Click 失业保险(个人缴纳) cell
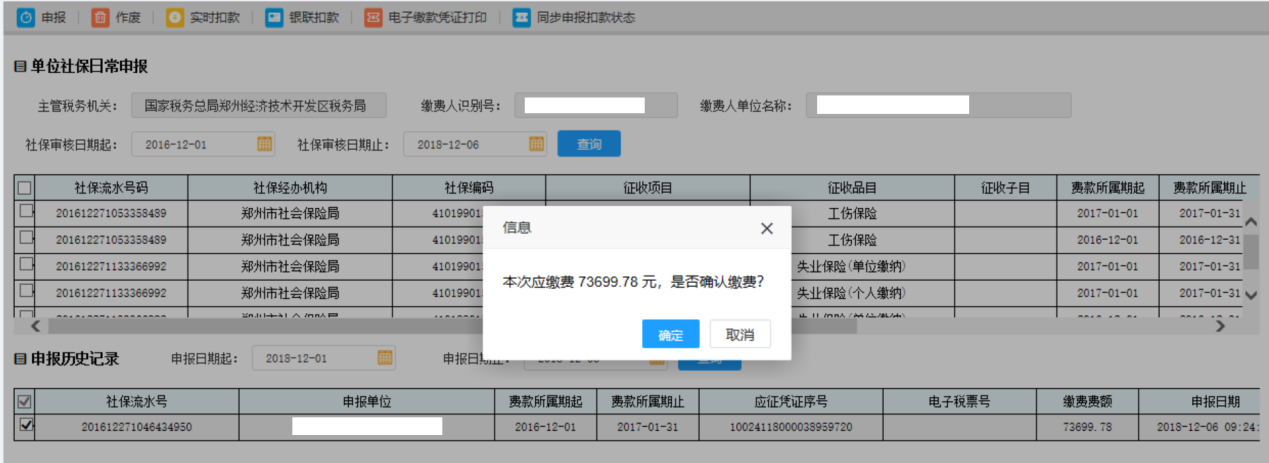 (x=852, y=293)
